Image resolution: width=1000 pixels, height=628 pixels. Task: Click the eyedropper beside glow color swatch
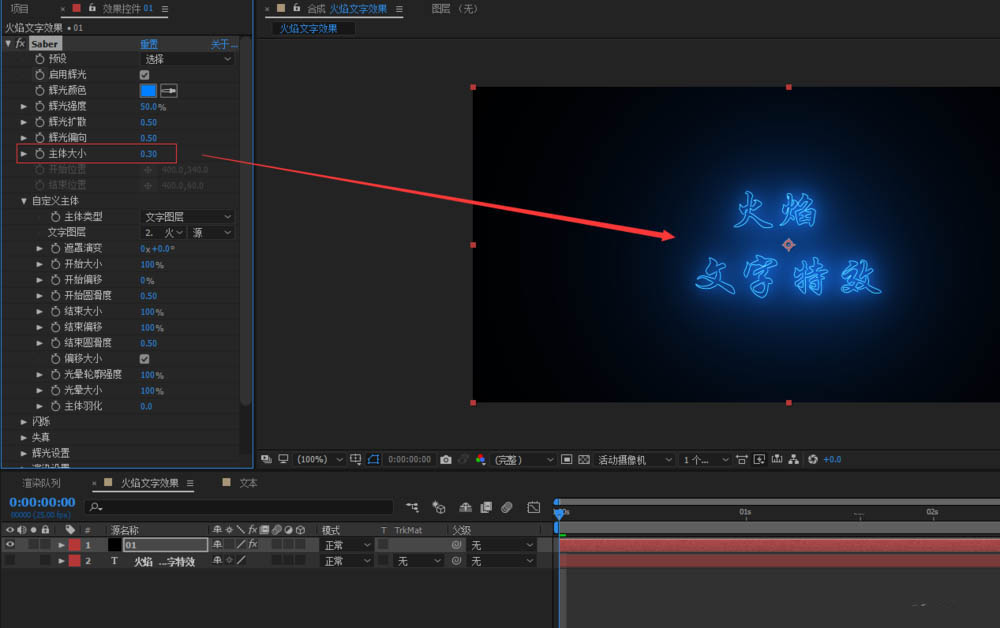pos(168,91)
